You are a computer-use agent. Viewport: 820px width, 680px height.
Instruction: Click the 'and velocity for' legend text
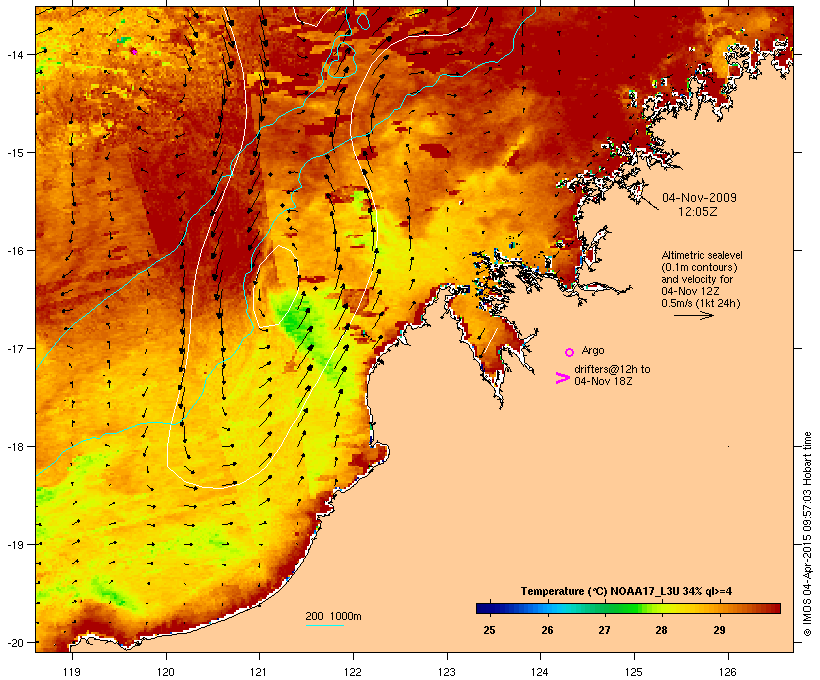[697, 279]
